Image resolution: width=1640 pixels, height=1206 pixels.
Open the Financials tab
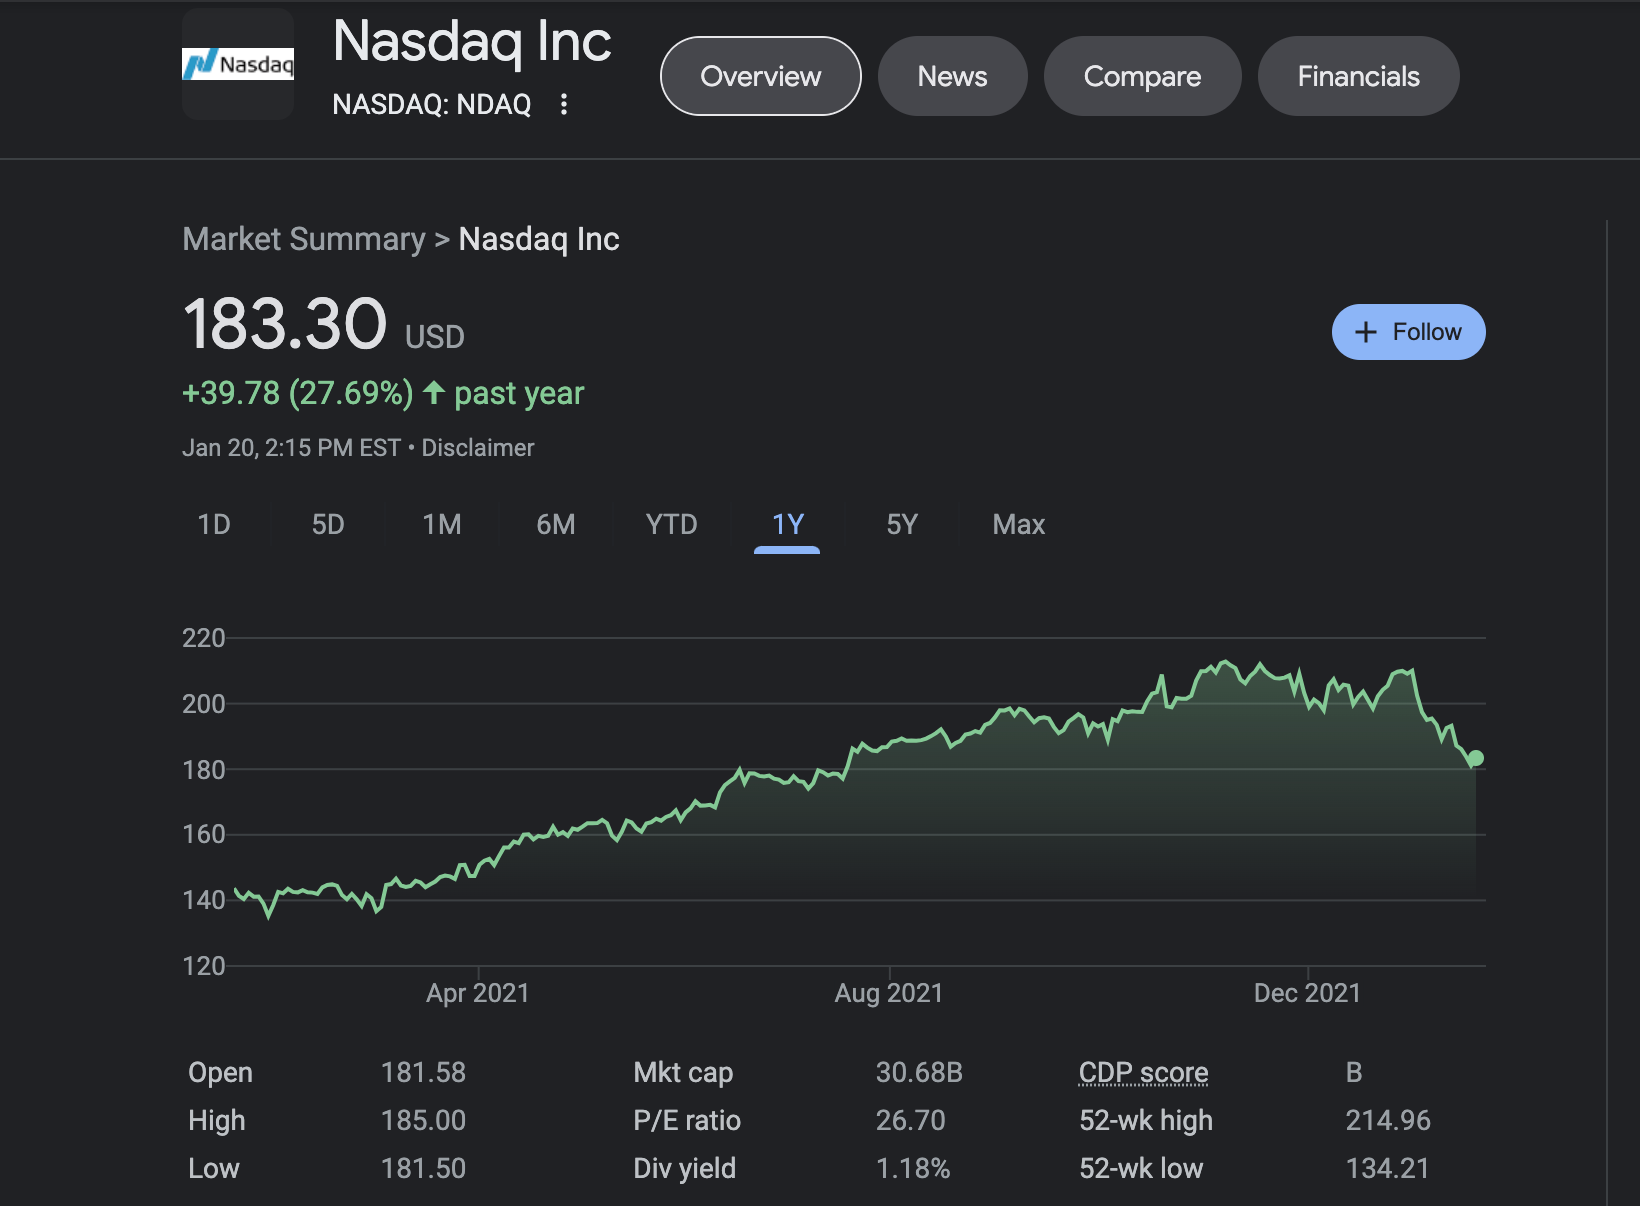(1359, 76)
